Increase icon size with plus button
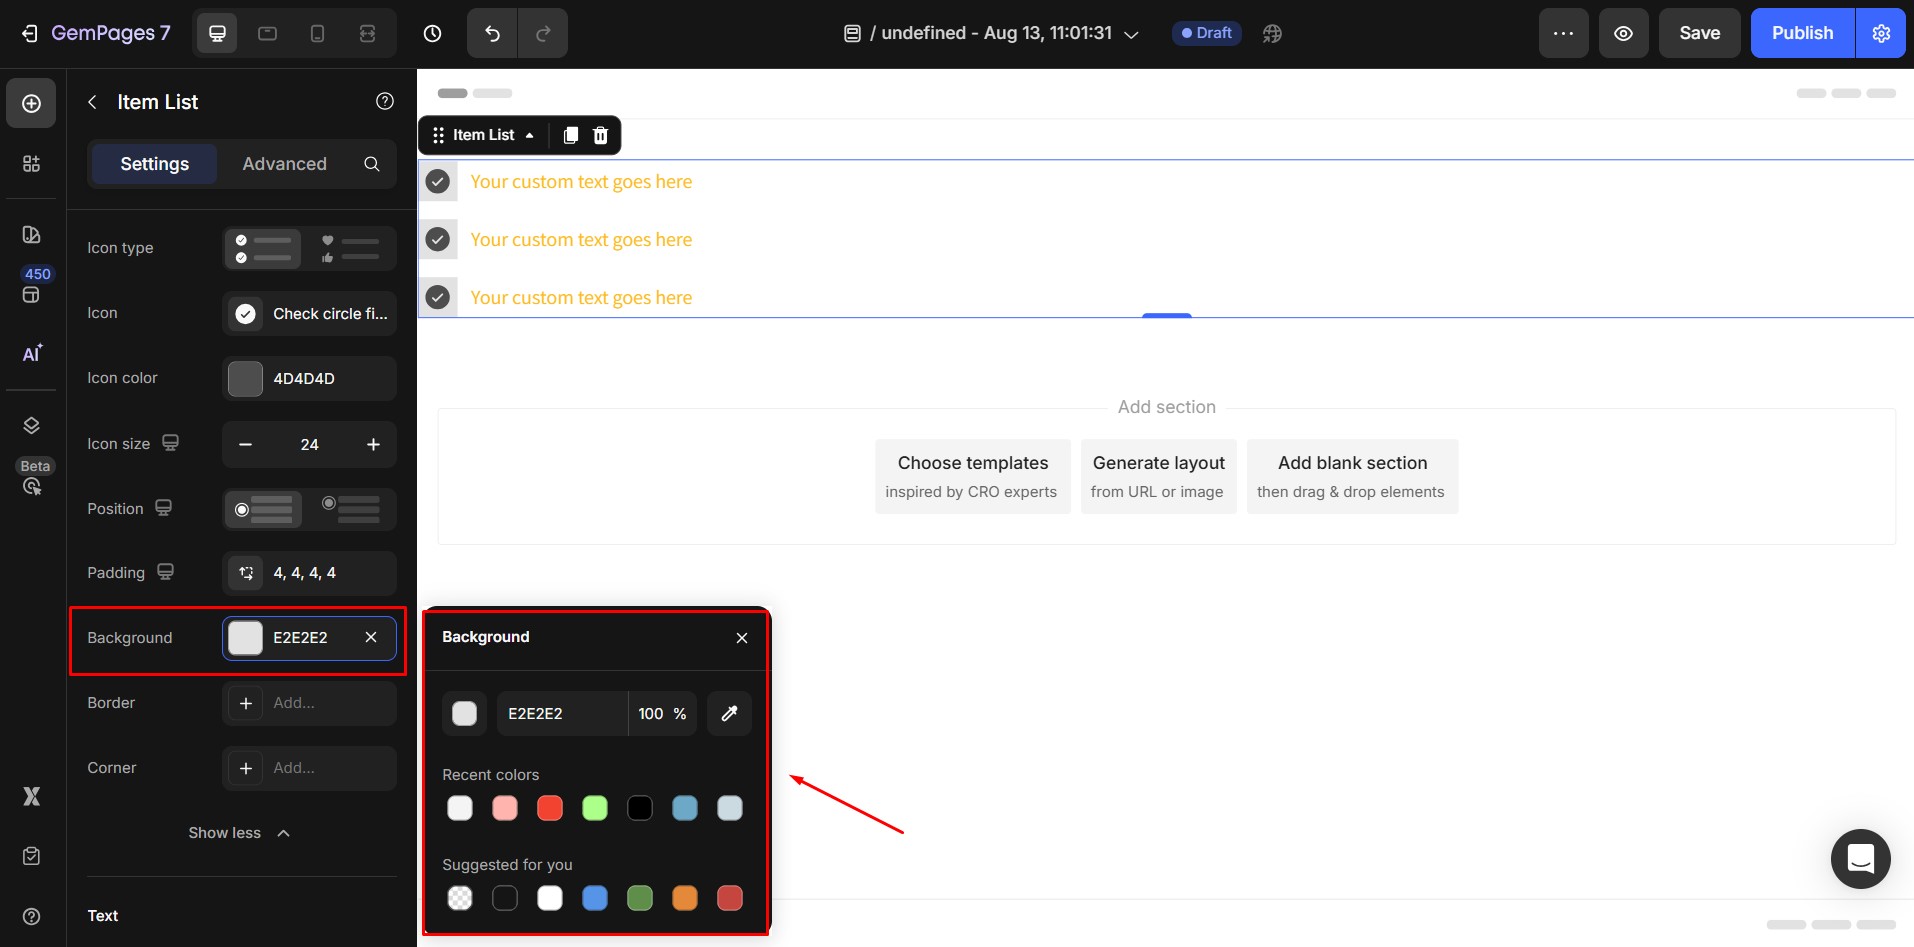Image resolution: width=1914 pixels, height=947 pixels. [373, 444]
